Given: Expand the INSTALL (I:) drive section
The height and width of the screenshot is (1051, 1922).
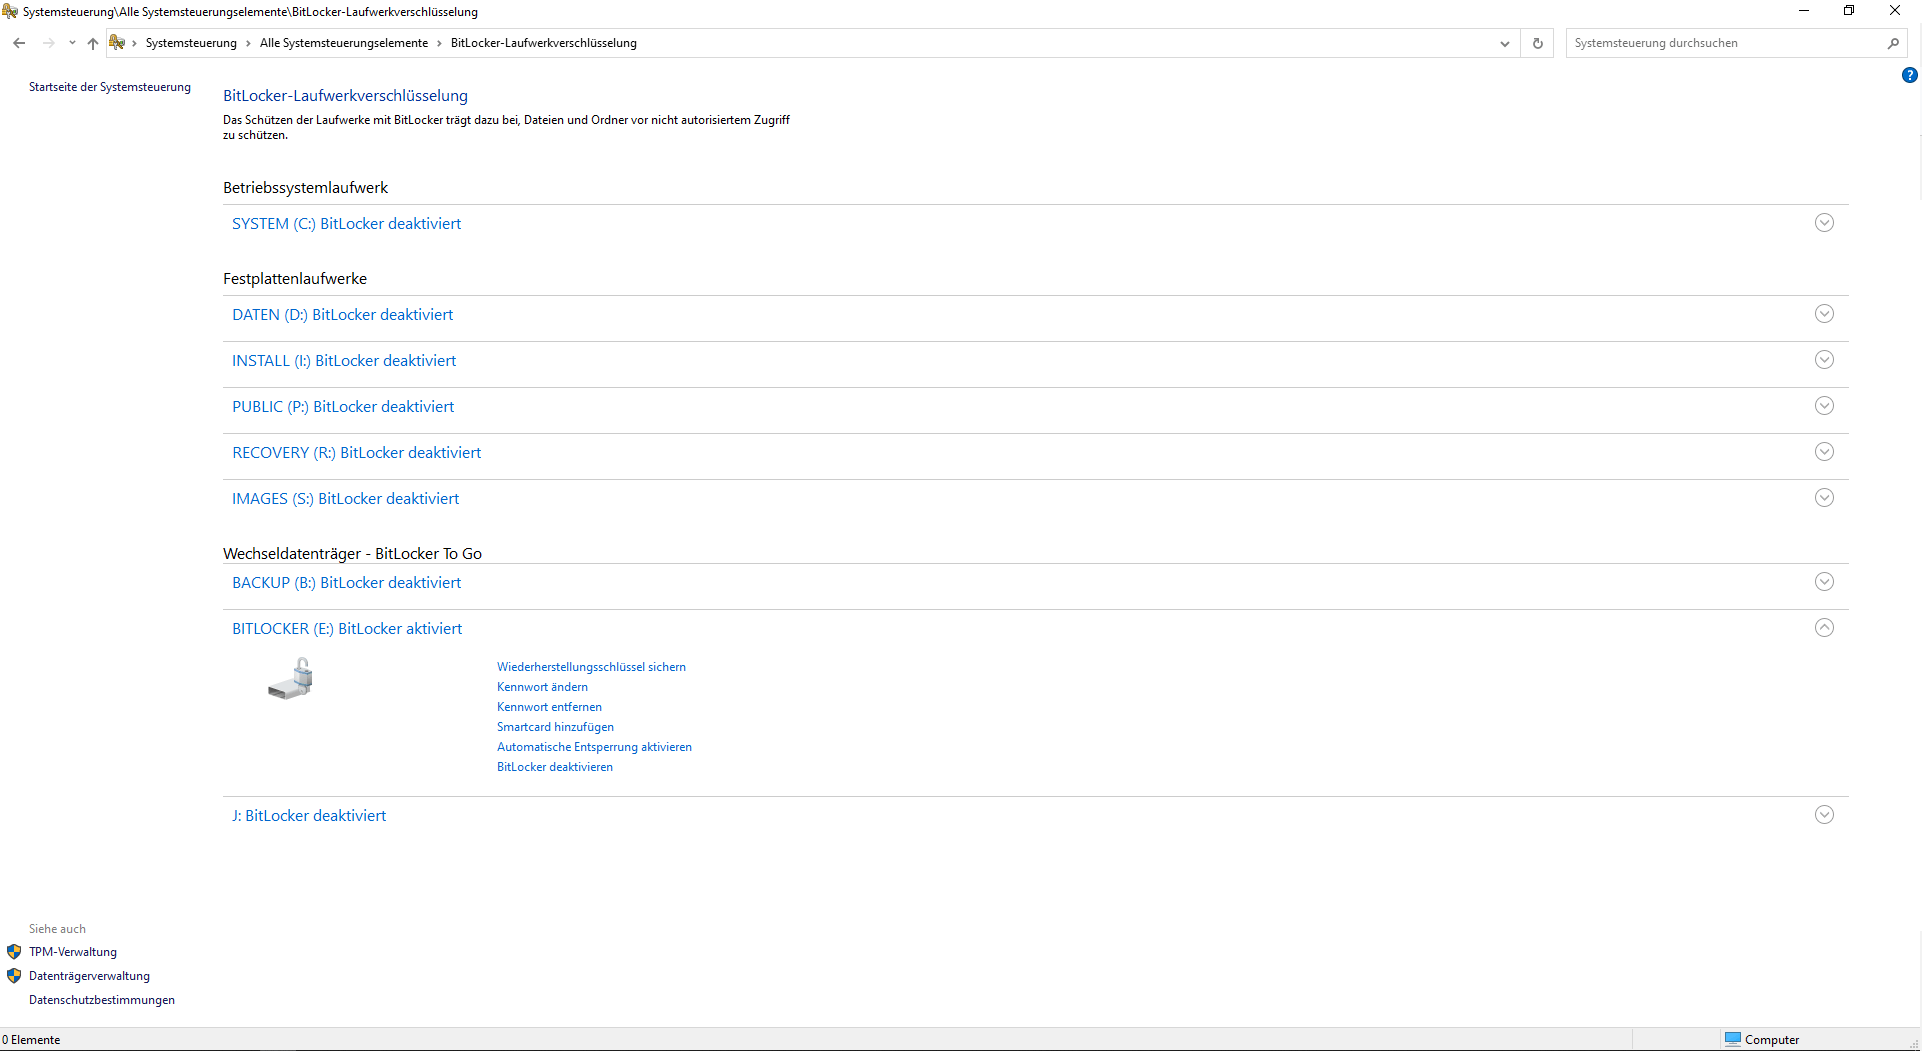Looking at the screenshot, I should [x=1824, y=360].
